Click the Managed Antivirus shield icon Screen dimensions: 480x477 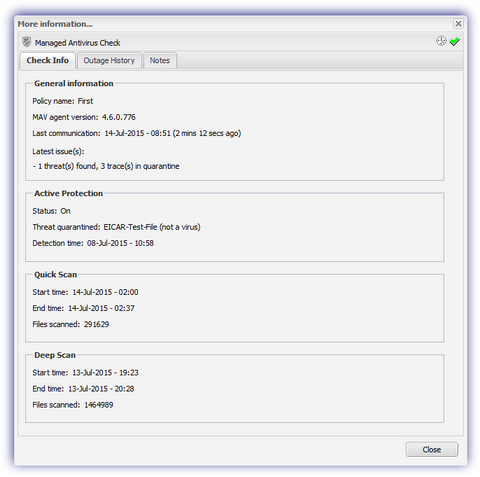(x=26, y=42)
